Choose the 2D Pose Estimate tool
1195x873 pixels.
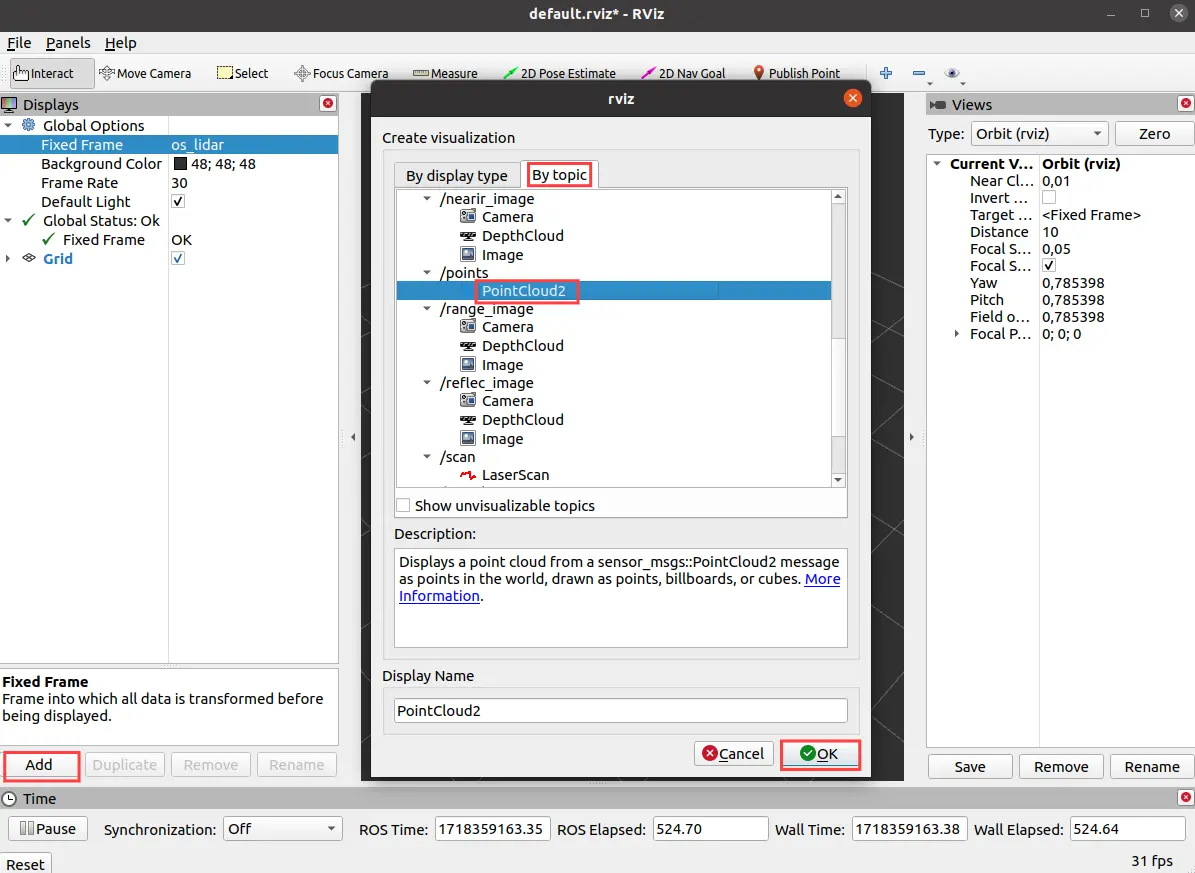[559, 73]
